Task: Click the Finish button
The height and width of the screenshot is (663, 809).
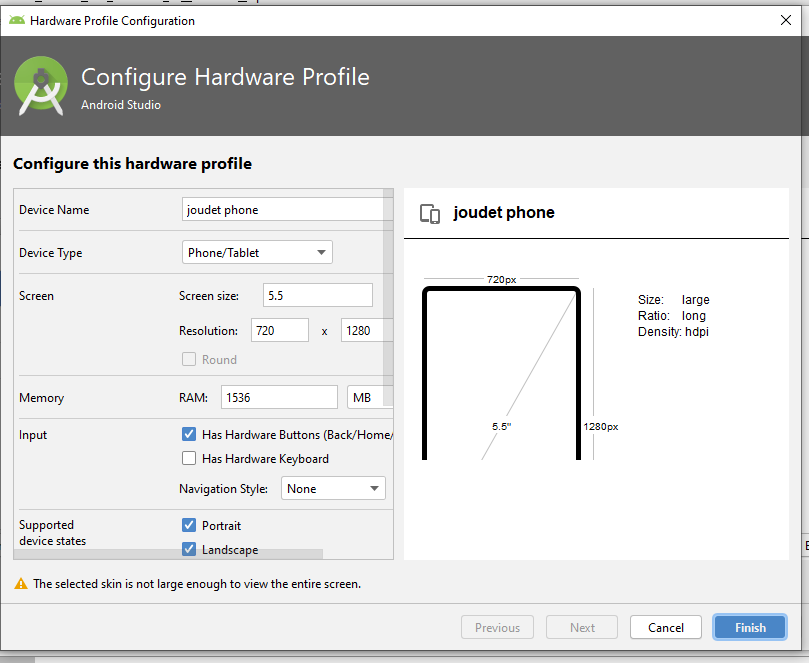Action: [750, 627]
